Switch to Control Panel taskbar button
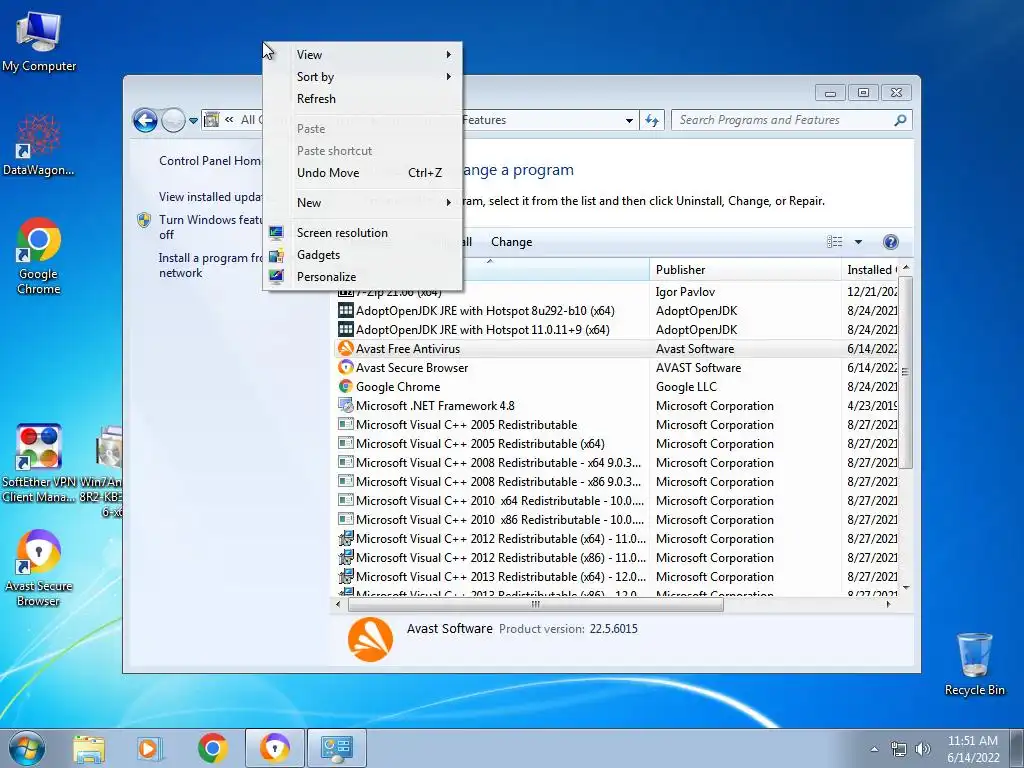Screen dimensions: 1024x768 [337, 748]
